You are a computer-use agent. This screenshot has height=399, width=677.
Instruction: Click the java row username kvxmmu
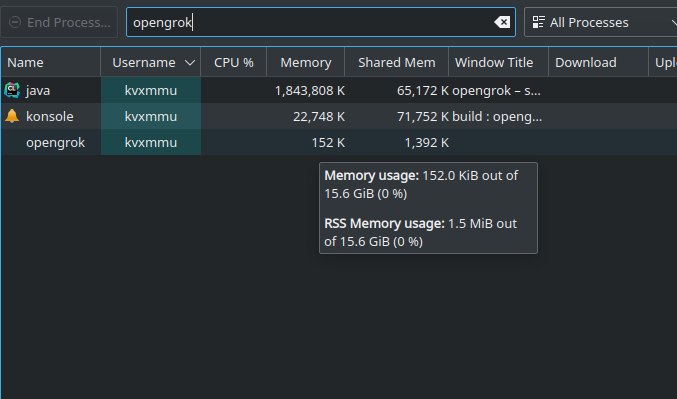(x=151, y=91)
